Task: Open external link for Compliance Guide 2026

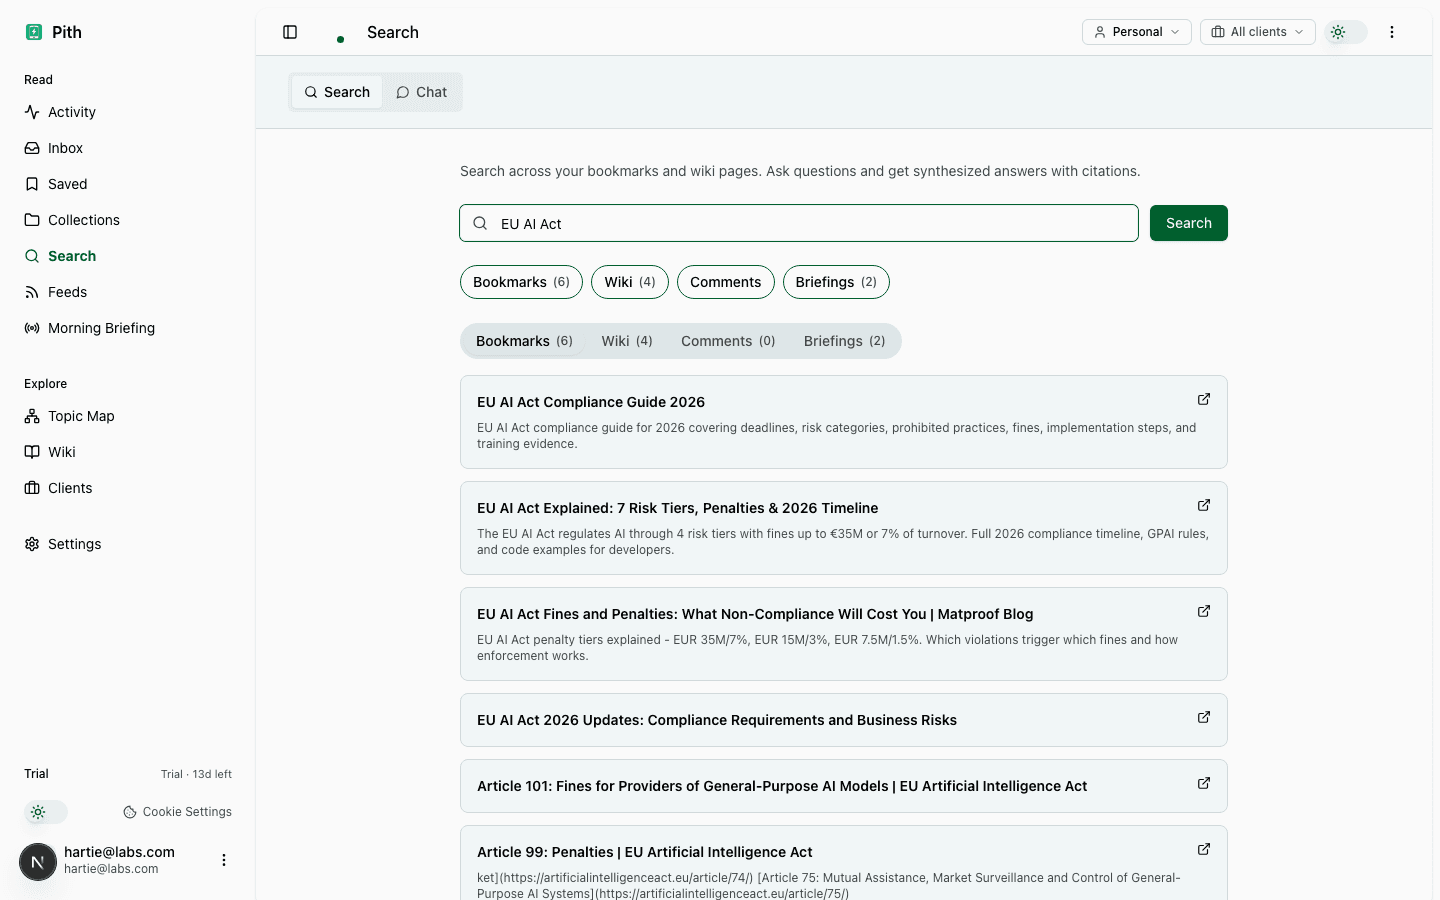Action: pyautogui.click(x=1204, y=399)
